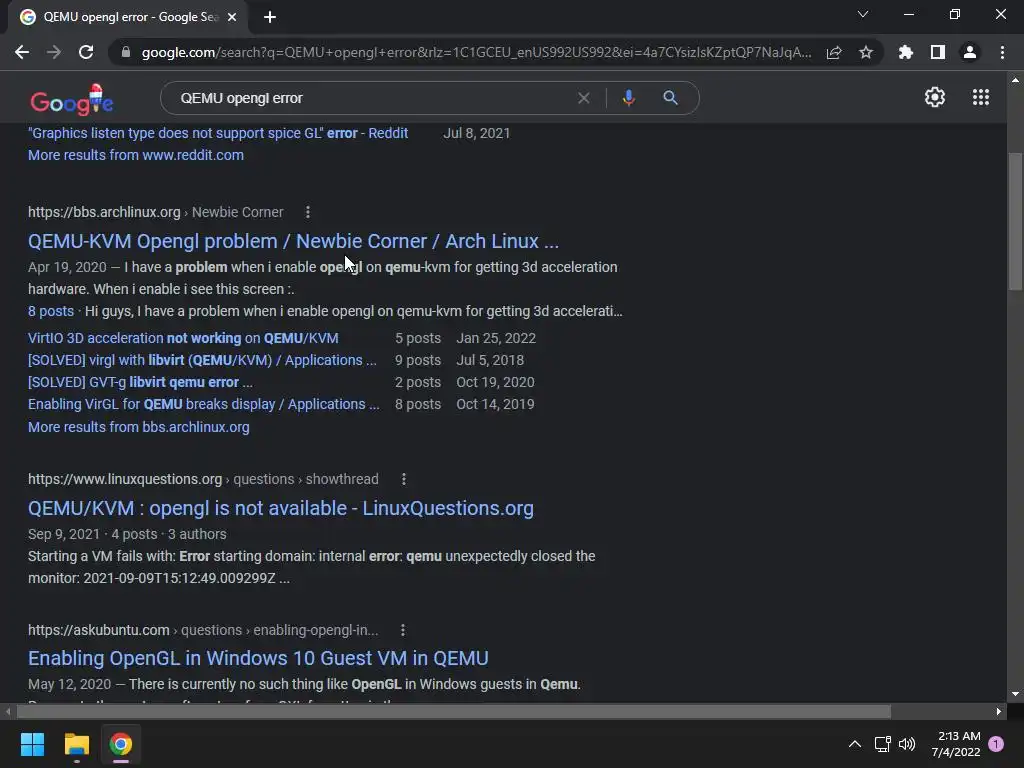This screenshot has width=1024, height=768.
Task: Open Chrome's three-dot menu
Action: click(1002, 52)
